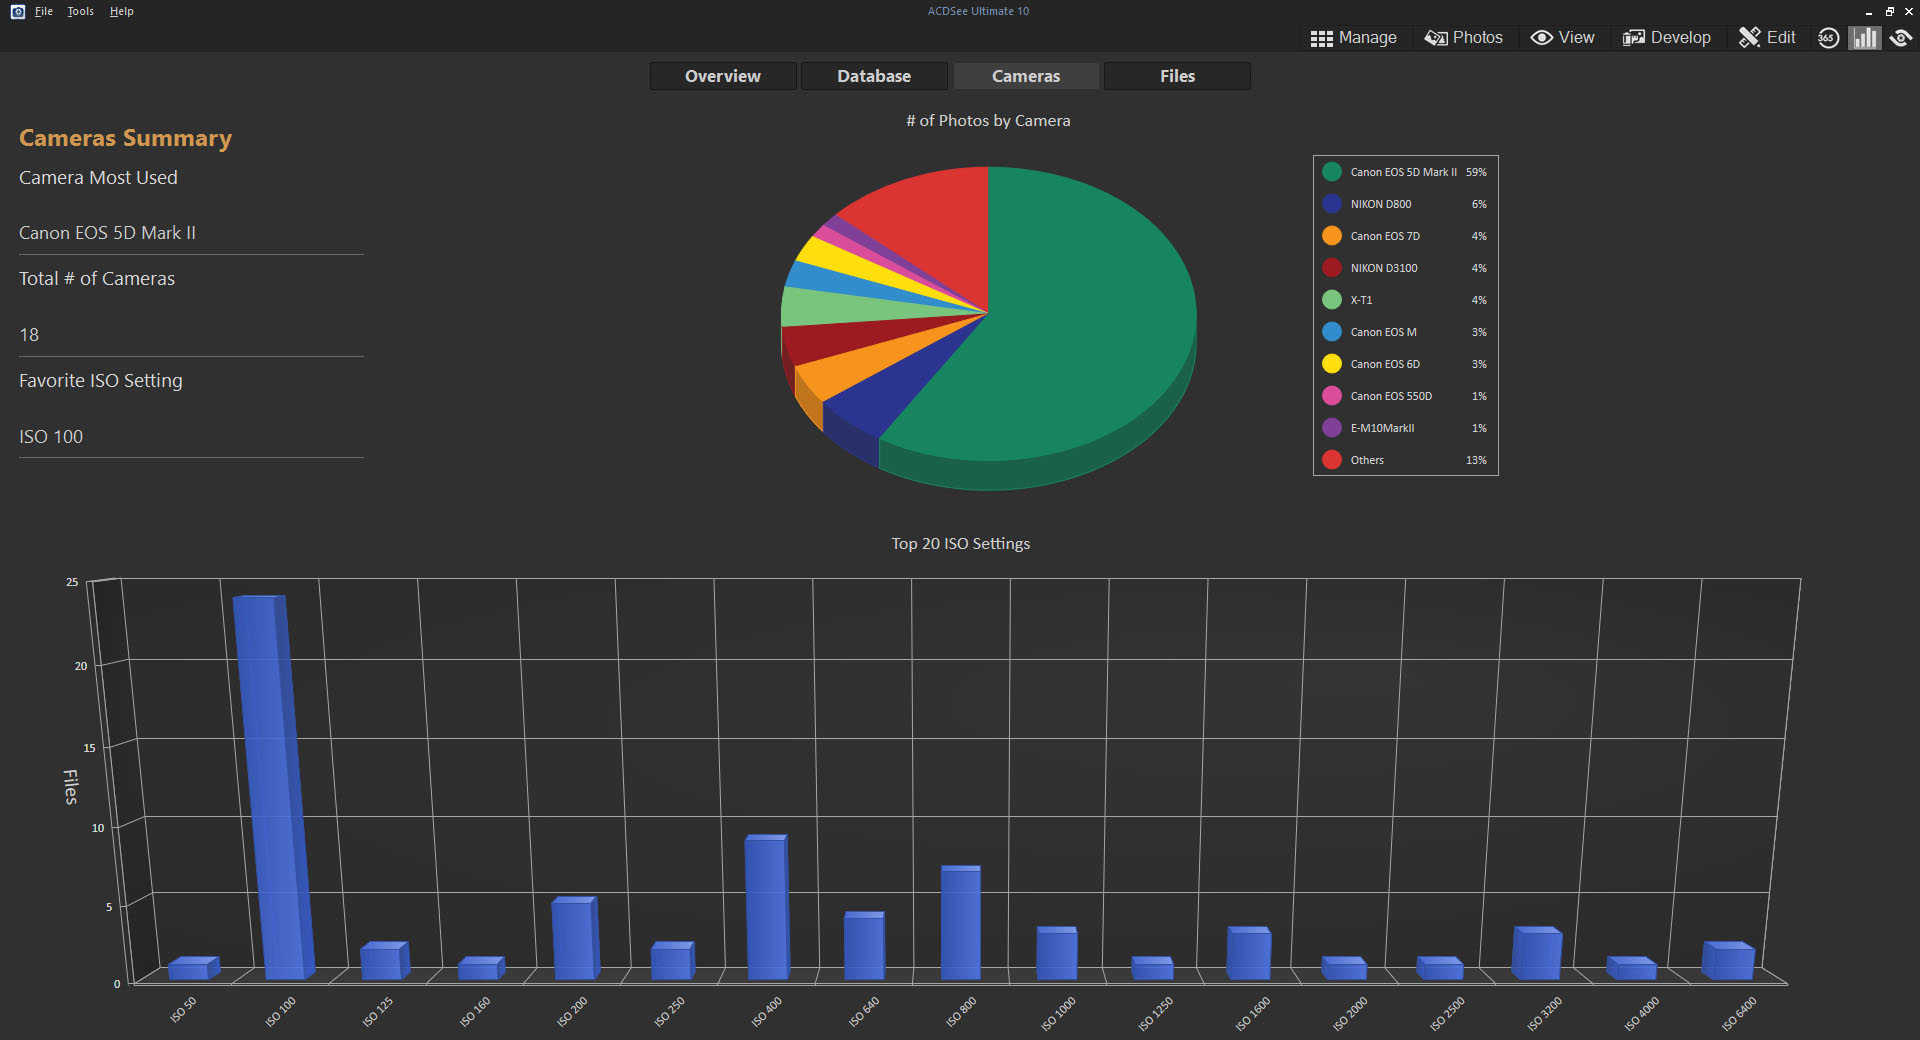
Task: Click the Dashboard bar chart icon
Action: tap(1864, 38)
